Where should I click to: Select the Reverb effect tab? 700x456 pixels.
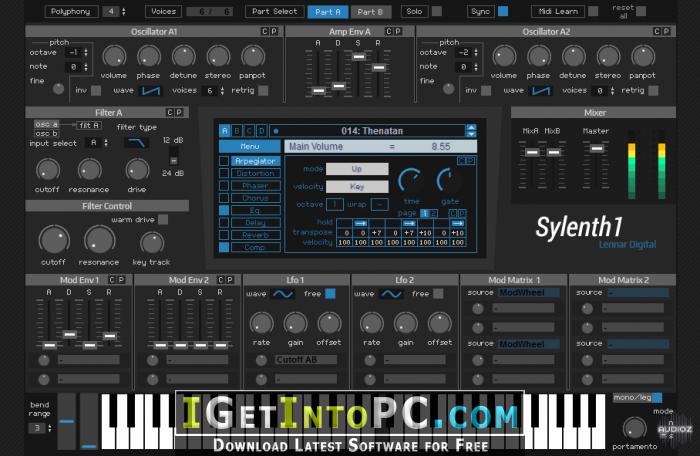(x=255, y=234)
